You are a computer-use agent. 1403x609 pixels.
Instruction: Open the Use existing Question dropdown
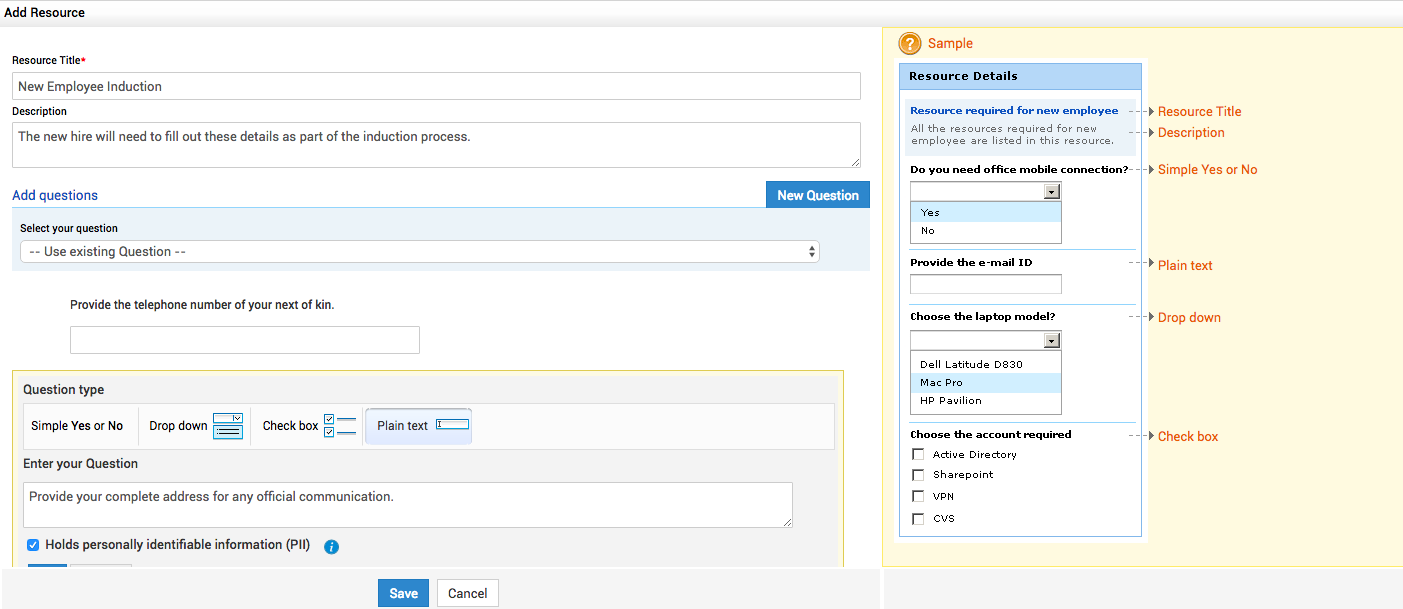[x=420, y=252]
